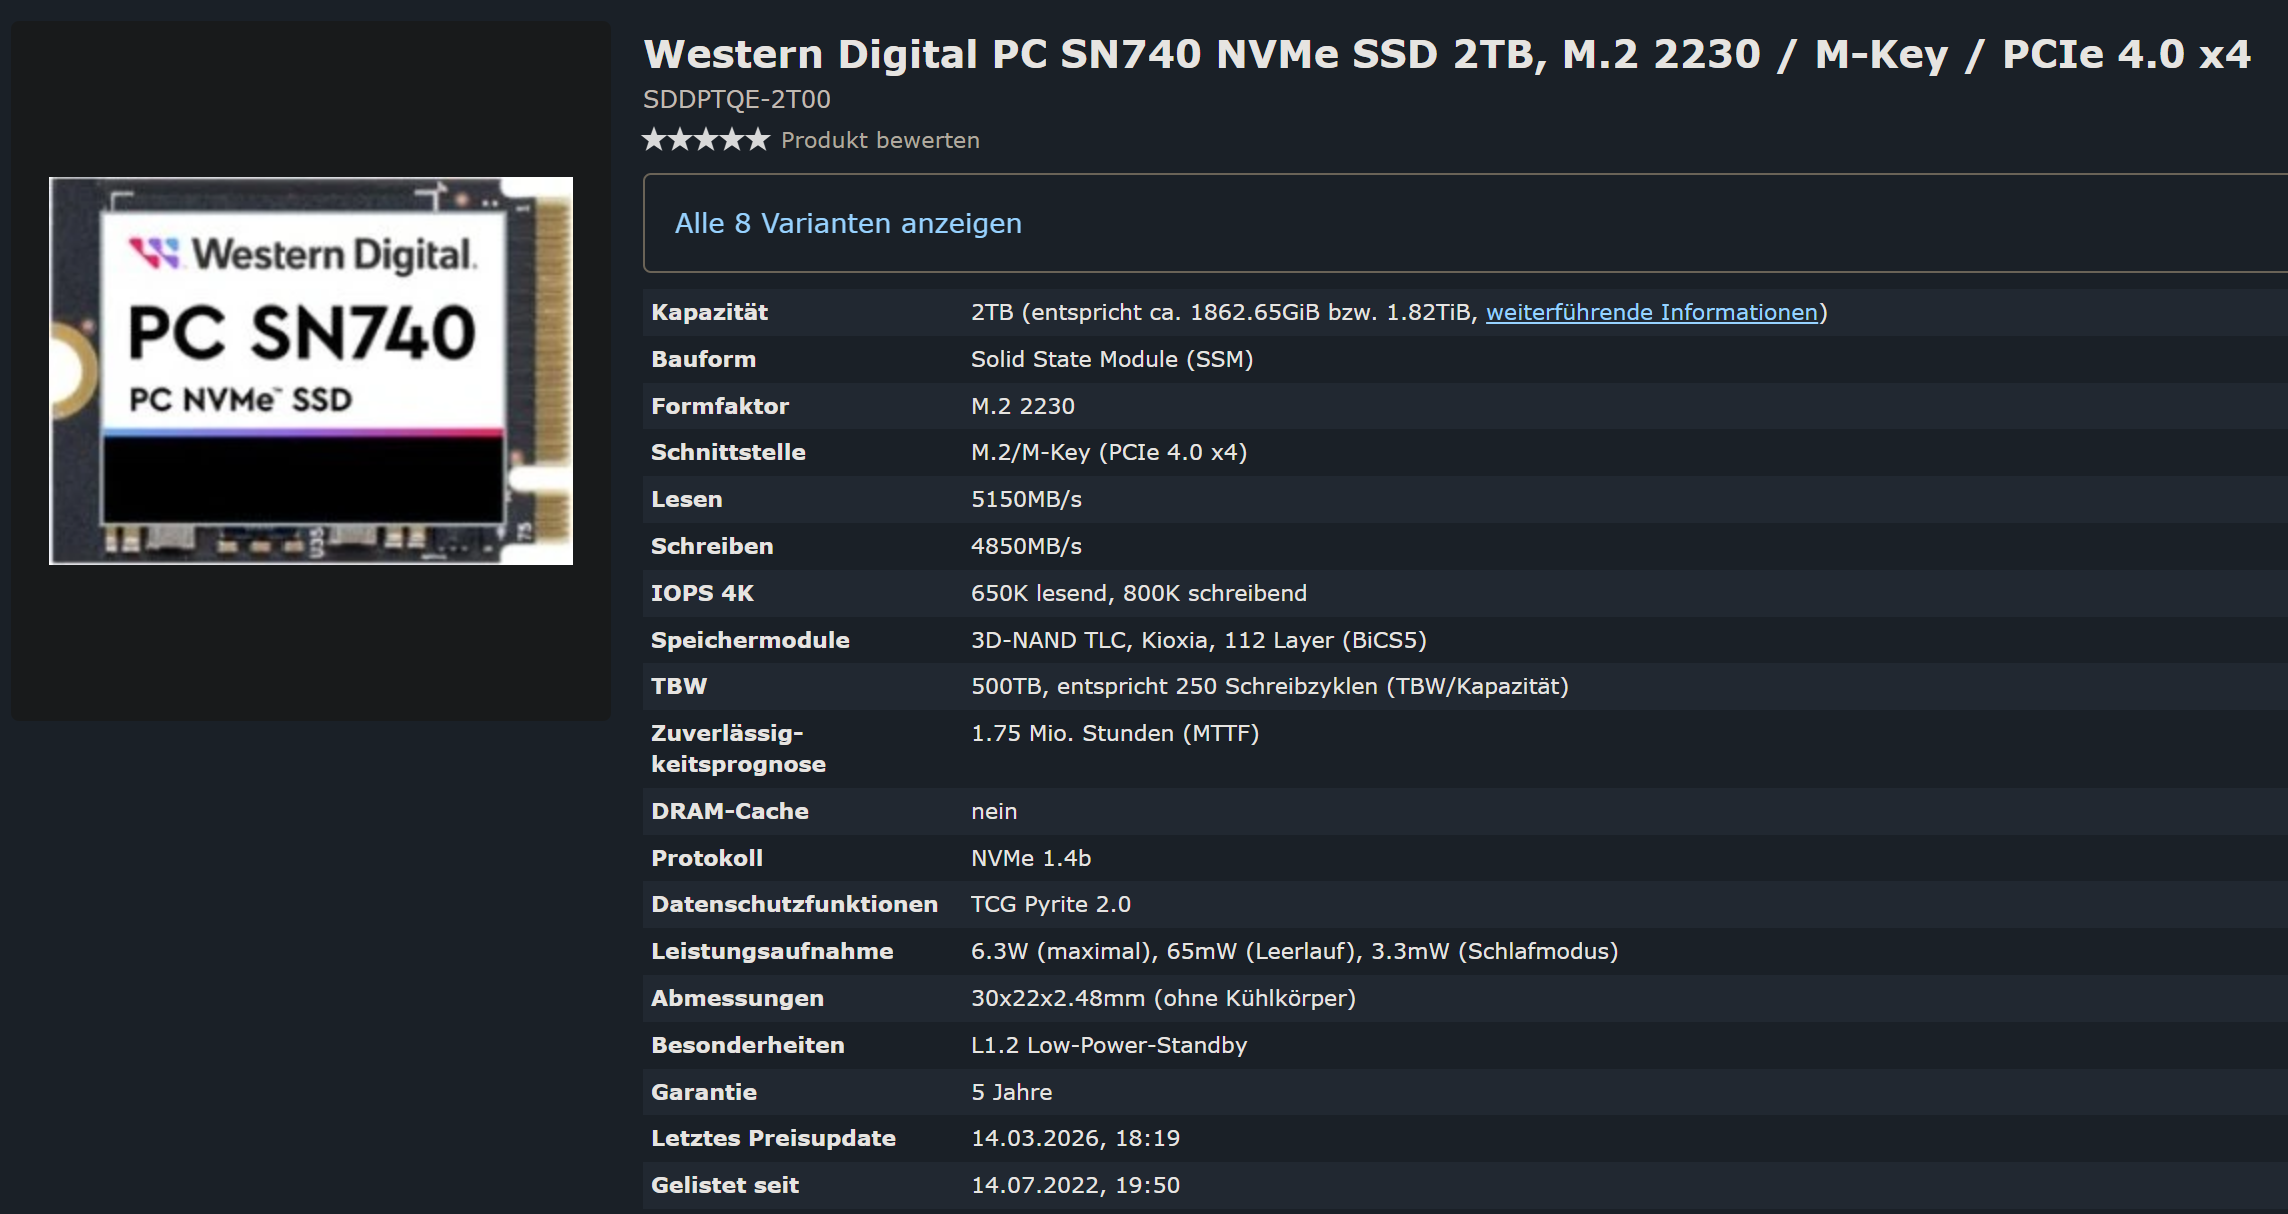Open weiterführende Informationen link
2288x1214 pixels.
click(1651, 312)
